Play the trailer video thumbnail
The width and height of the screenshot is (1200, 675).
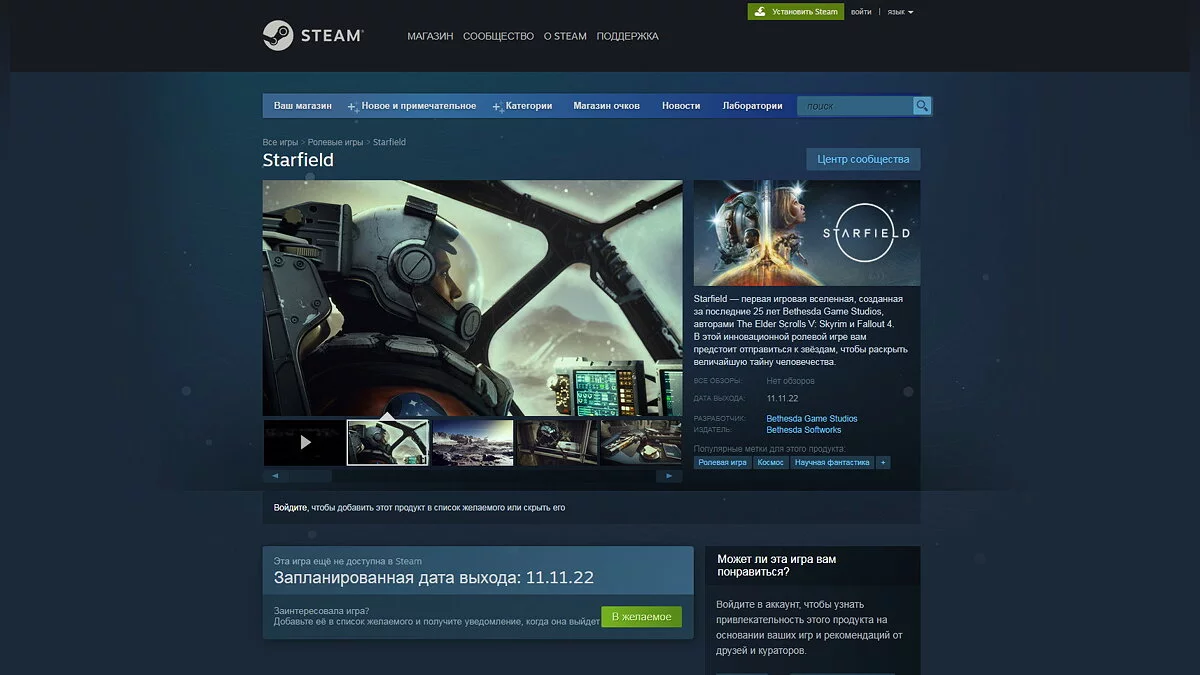[x=304, y=442]
